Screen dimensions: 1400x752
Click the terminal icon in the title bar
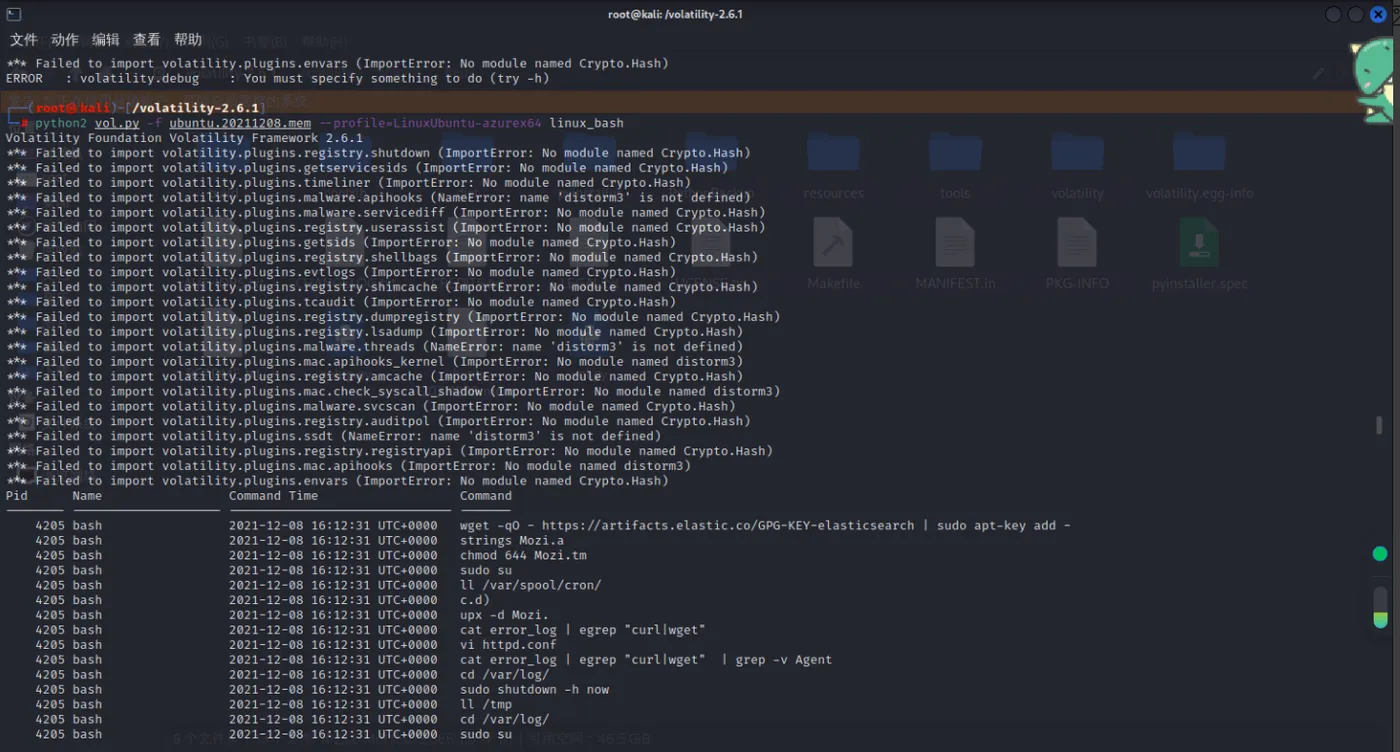(x=14, y=14)
